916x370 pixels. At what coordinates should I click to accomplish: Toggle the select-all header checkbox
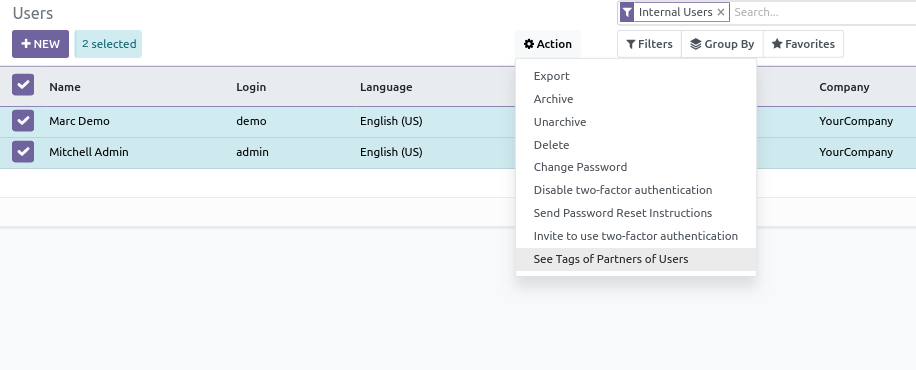pyautogui.click(x=23, y=85)
